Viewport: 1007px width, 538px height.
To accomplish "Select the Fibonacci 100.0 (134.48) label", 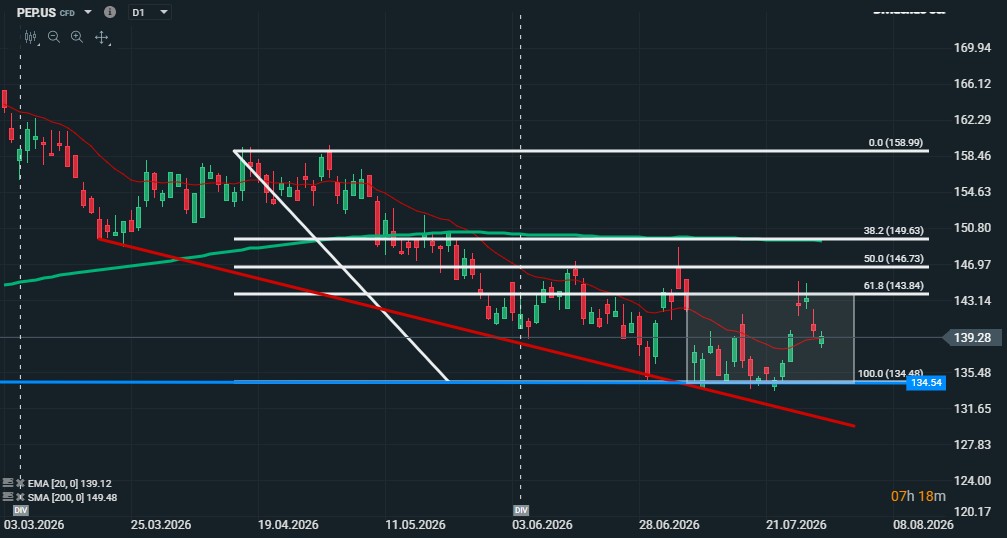I will coord(891,373).
